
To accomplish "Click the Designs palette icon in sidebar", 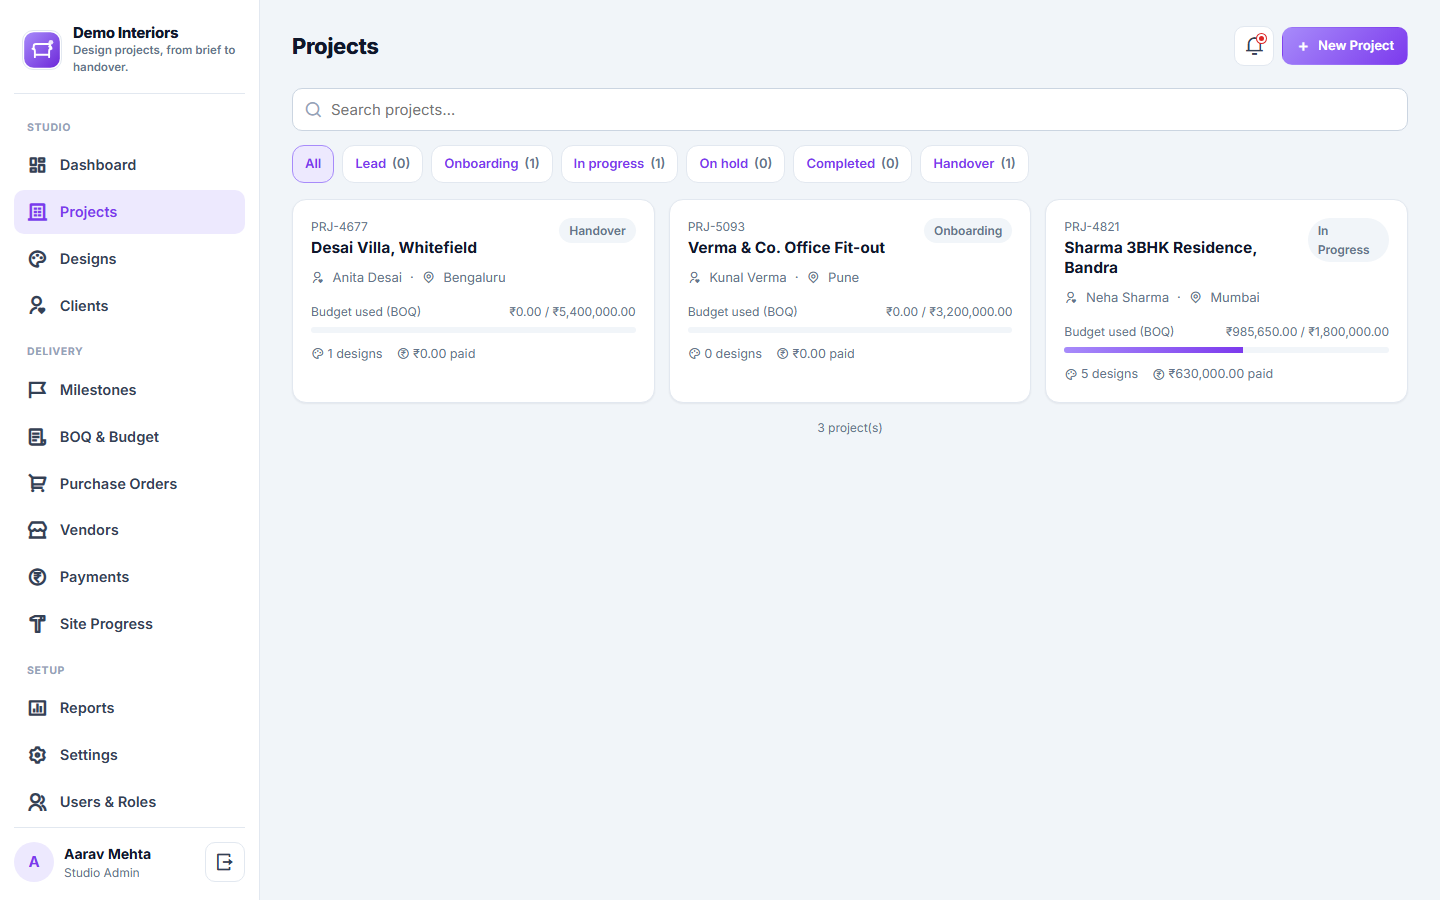I will [38, 259].
